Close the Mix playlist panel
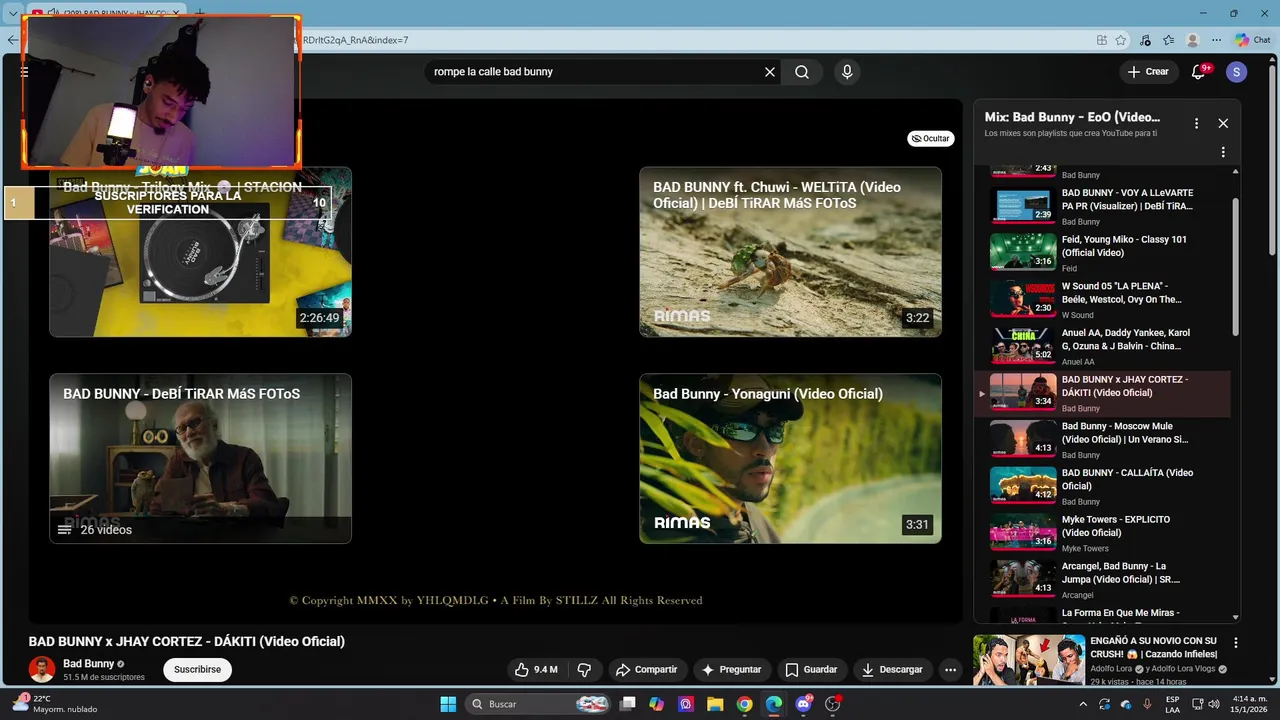 (1223, 123)
